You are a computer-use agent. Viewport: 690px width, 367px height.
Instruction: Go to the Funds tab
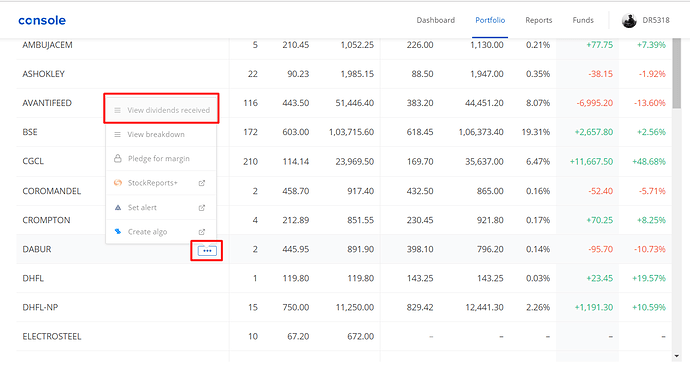[583, 20]
